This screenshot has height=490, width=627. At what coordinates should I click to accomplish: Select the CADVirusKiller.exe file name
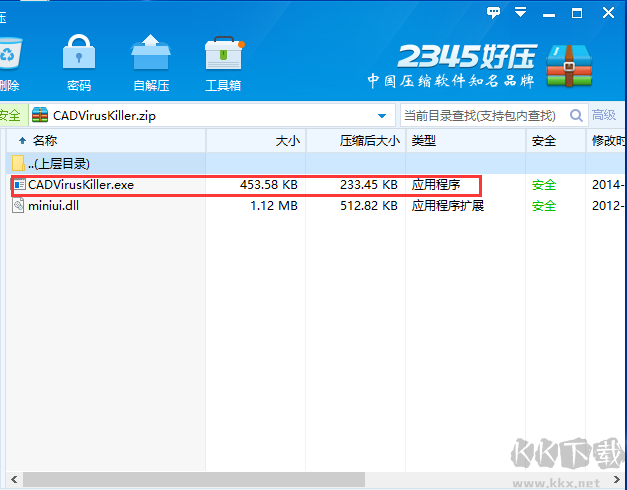pos(81,185)
